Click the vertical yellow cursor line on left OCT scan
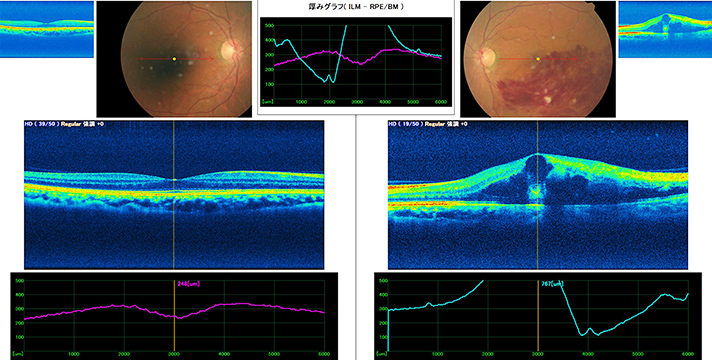 pyautogui.click(x=174, y=195)
